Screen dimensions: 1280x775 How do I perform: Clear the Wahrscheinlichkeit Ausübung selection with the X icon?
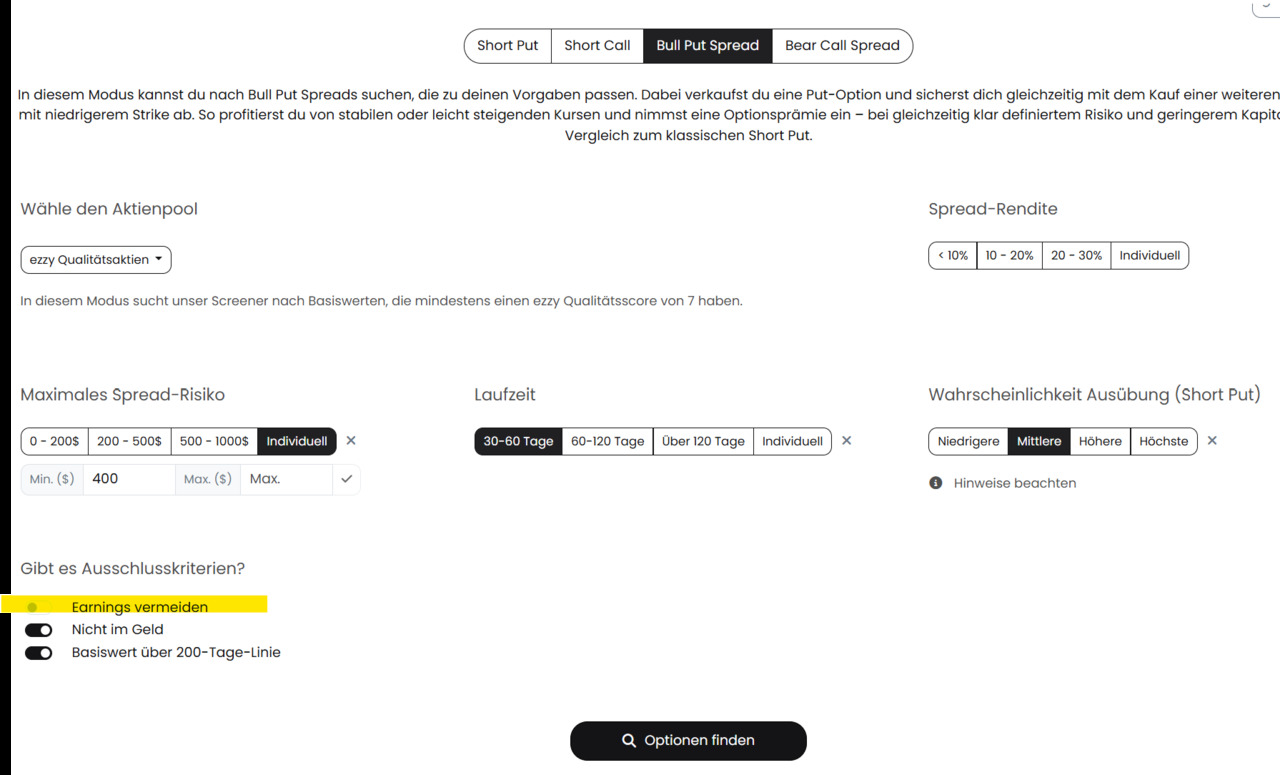click(1212, 441)
